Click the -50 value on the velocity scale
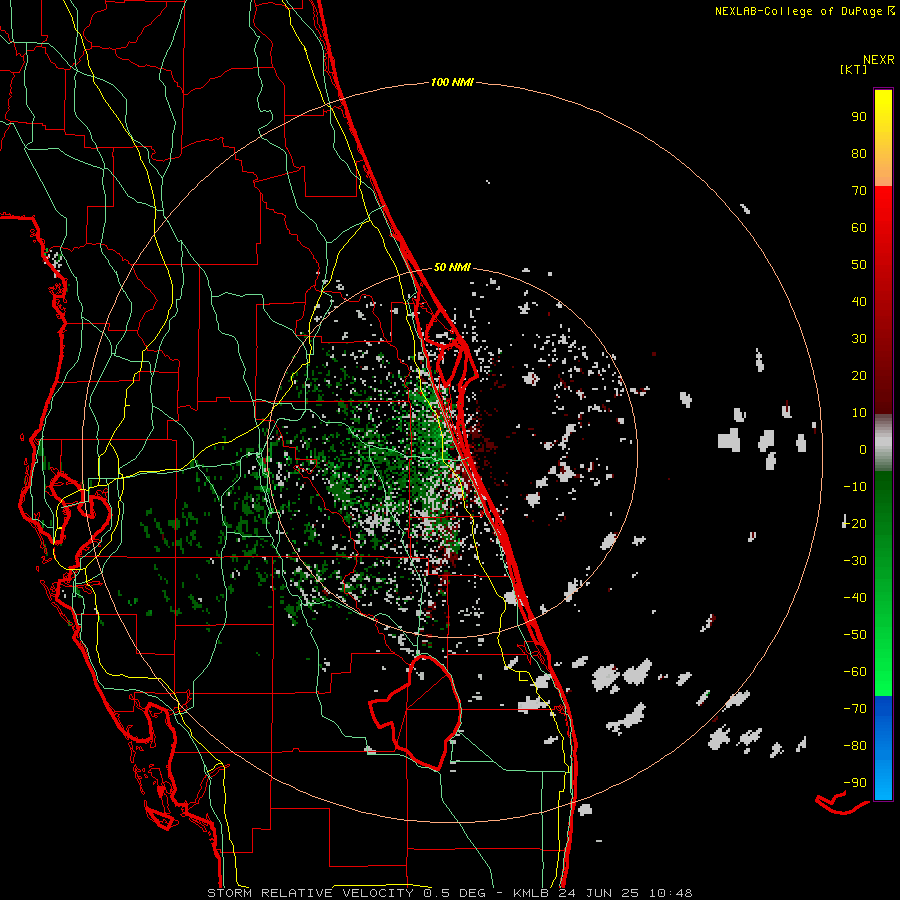This screenshot has width=900, height=900. tap(855, 635)
